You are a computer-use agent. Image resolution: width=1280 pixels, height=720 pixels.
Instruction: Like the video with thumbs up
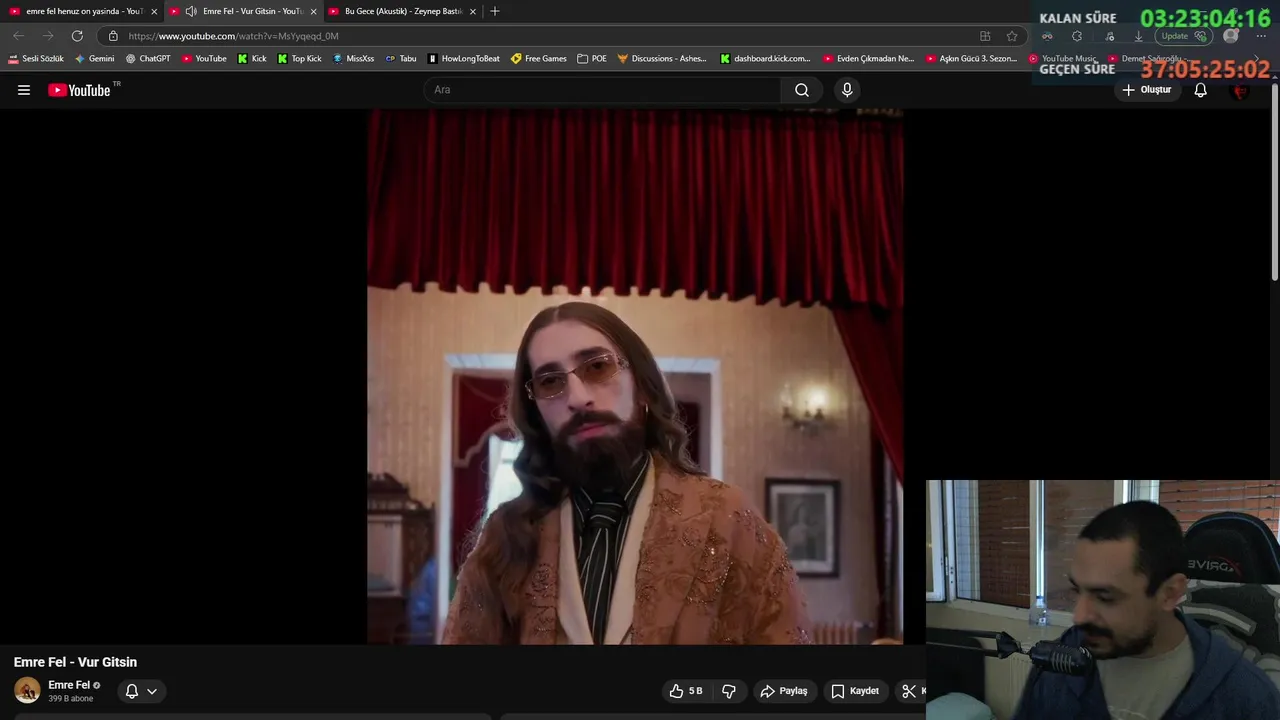tap(686, 691)
